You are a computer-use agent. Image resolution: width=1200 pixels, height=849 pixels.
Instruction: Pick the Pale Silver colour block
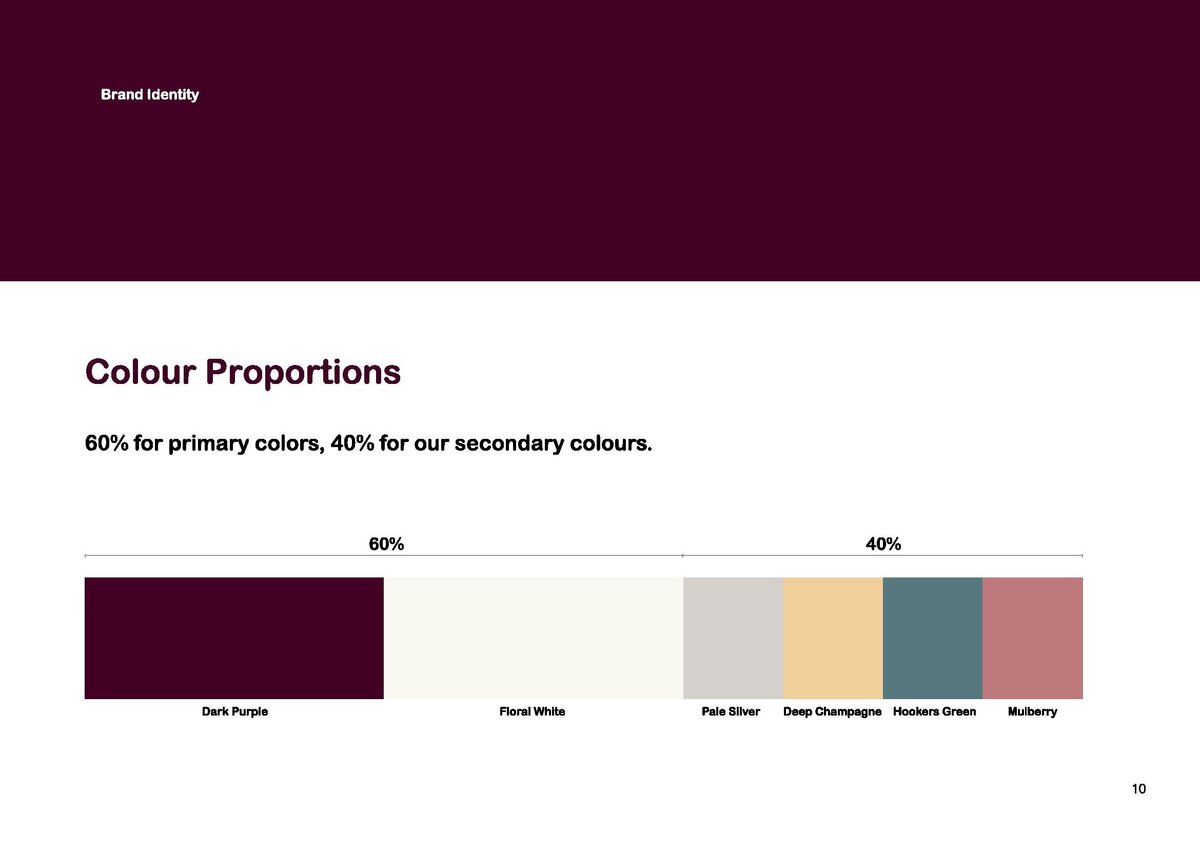pyautogui.click(x=733, y=638)
